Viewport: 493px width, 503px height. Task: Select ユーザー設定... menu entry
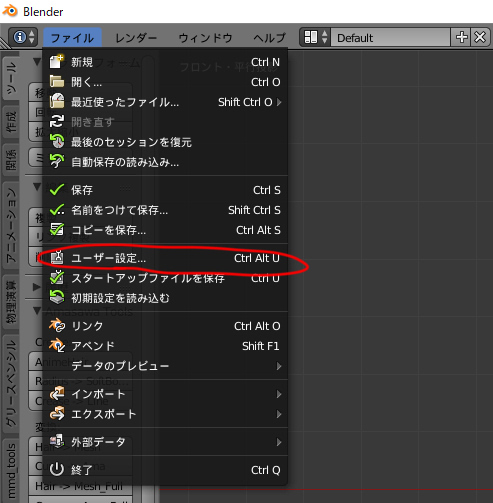pyautogui.click(x=165, y=258)
